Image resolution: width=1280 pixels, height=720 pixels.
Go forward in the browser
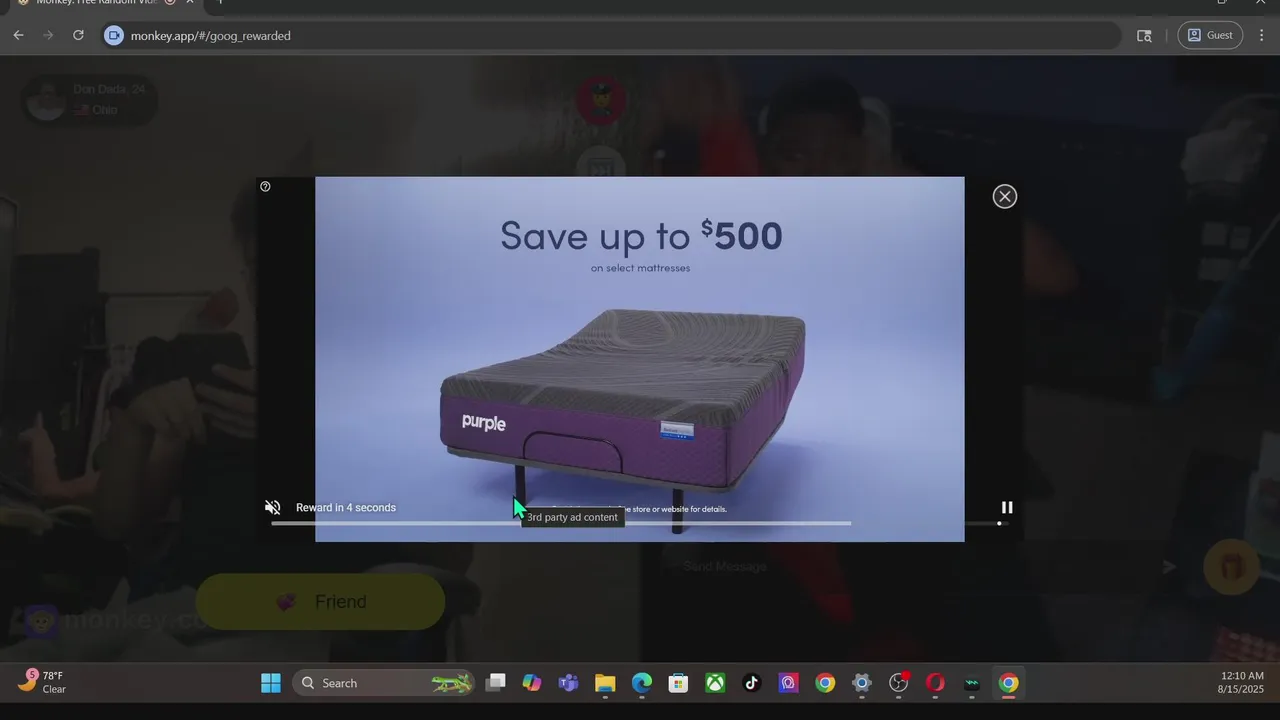(x=48, y=35)
